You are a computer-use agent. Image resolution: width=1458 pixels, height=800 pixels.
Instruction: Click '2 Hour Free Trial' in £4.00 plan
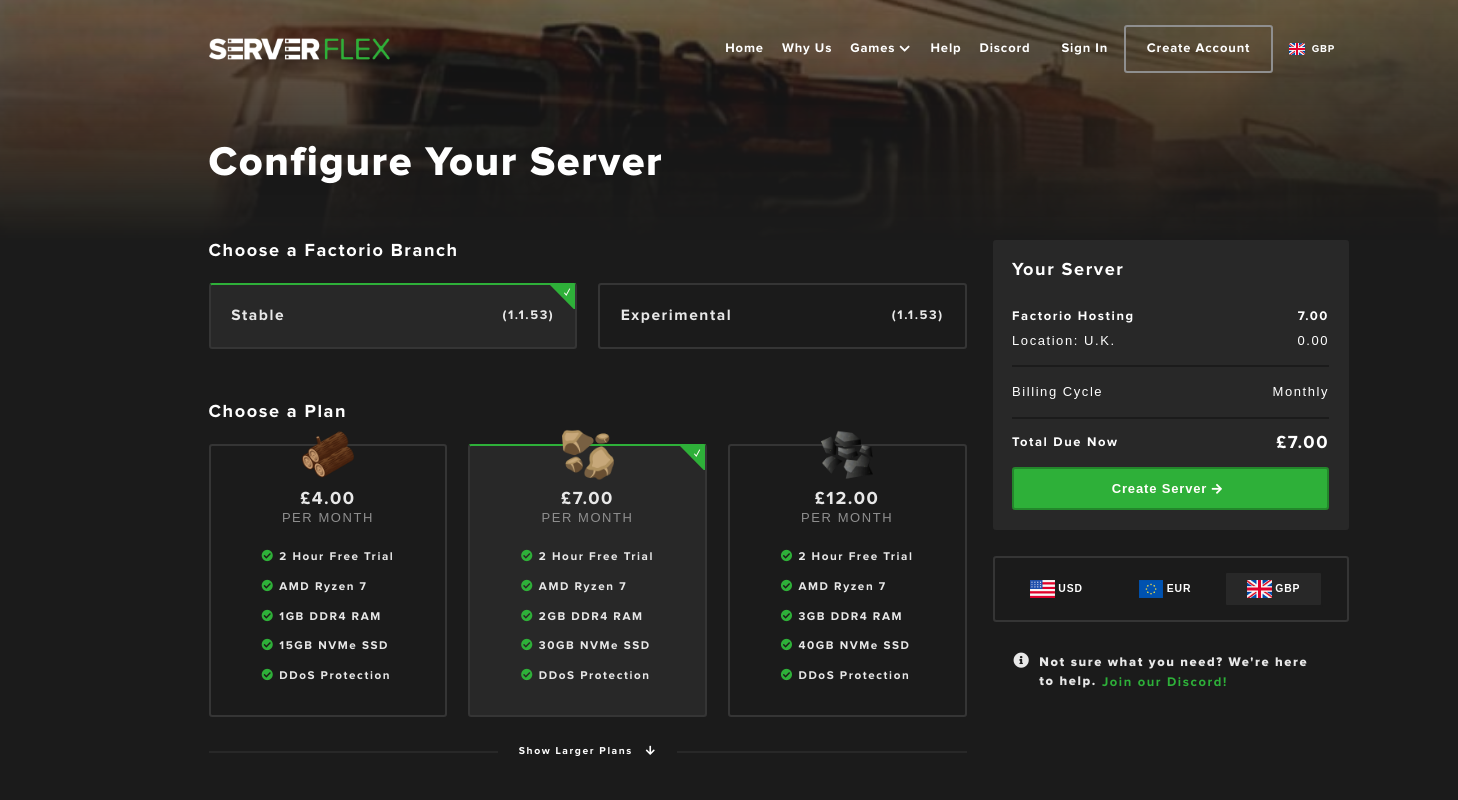click(x=336, y=556)
